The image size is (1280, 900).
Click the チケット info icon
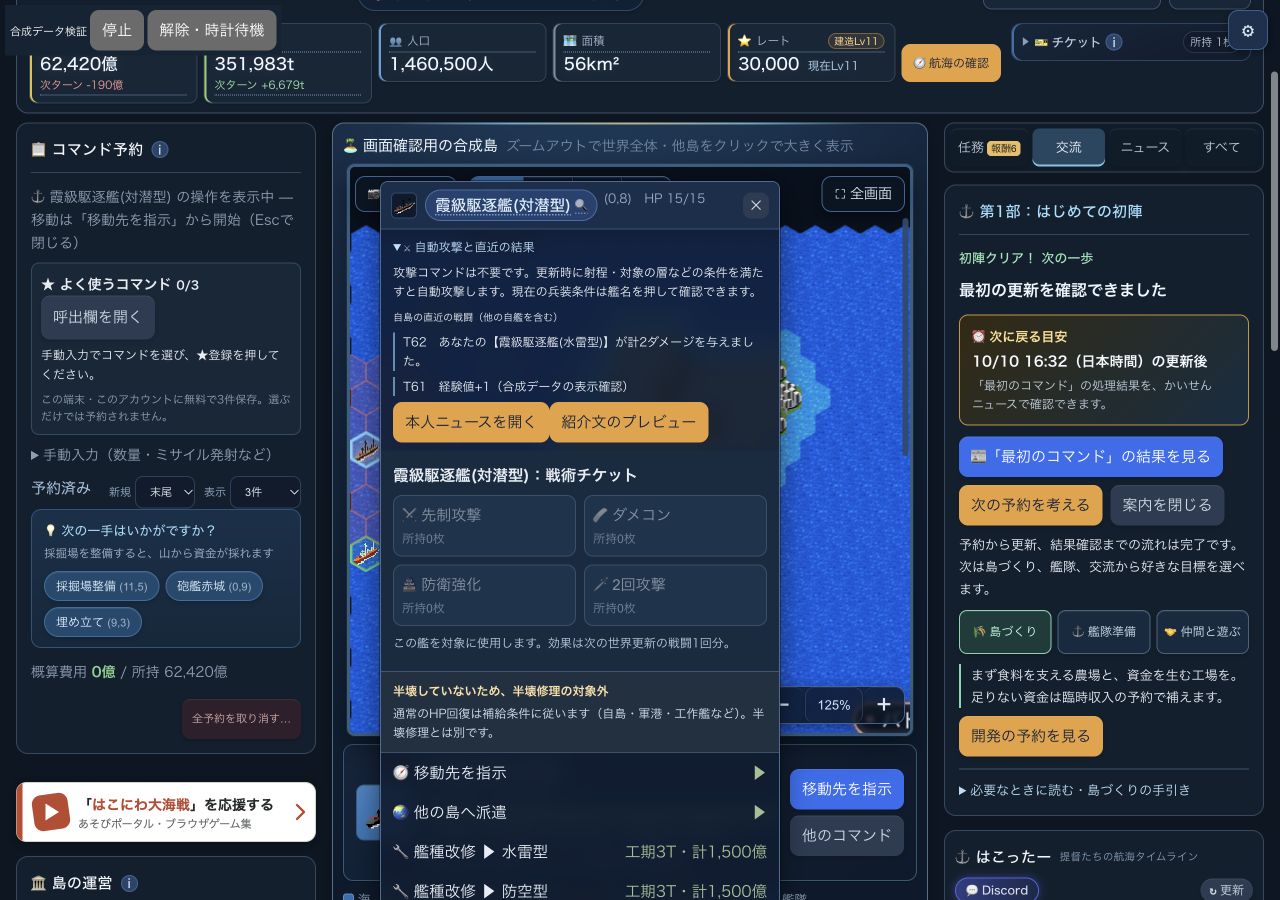[x=1114, y=42]
